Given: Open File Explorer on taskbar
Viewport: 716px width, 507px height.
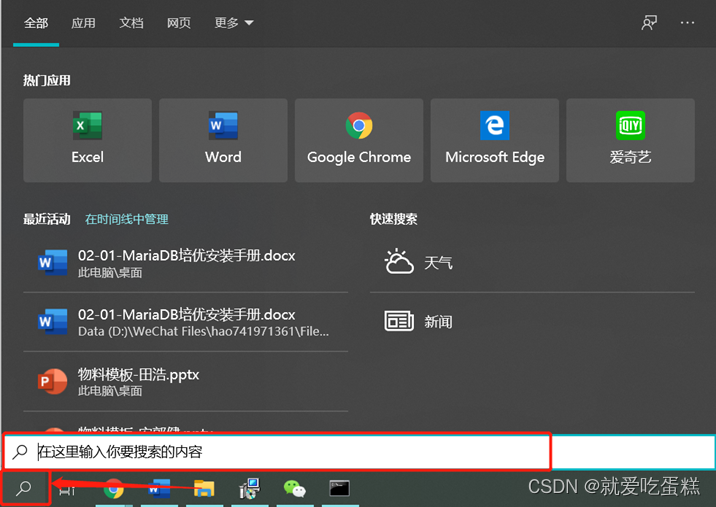Looking at the screenshot, I should [204, 489].
